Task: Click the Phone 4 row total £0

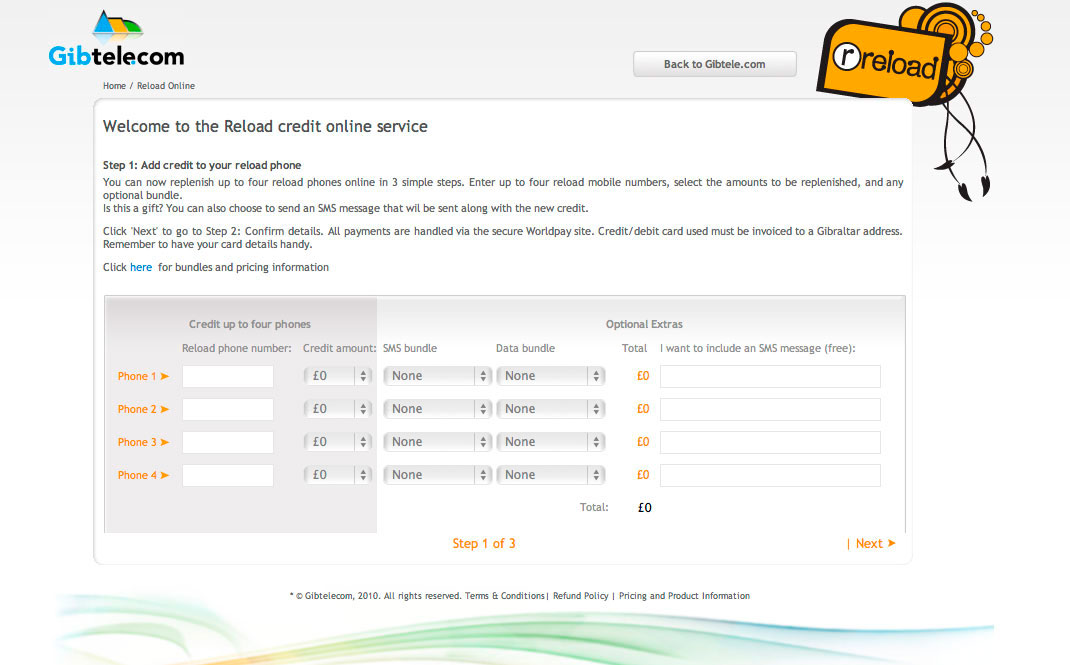Action: click(x=643, y=475)
